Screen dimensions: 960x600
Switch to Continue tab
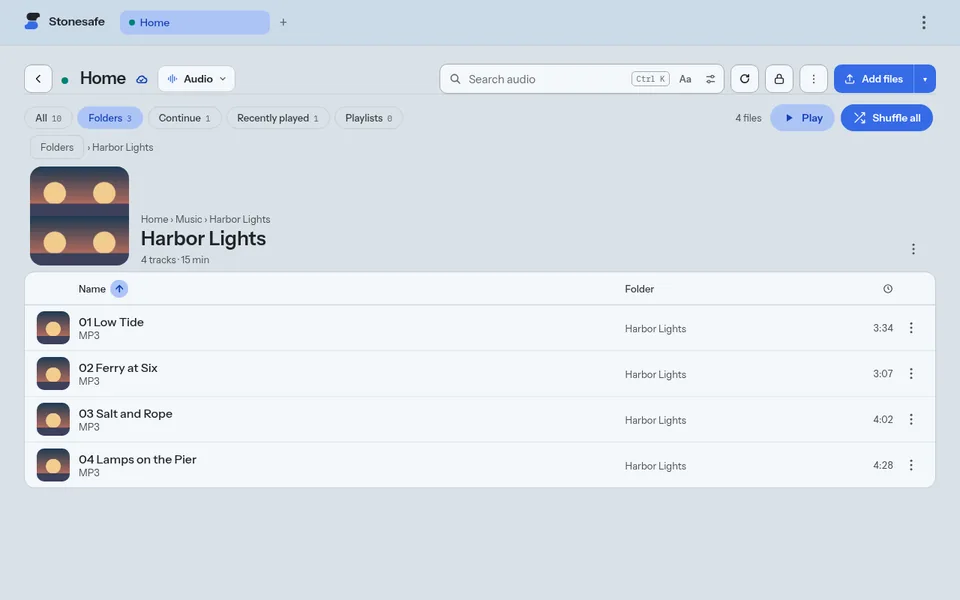(184, 118)
